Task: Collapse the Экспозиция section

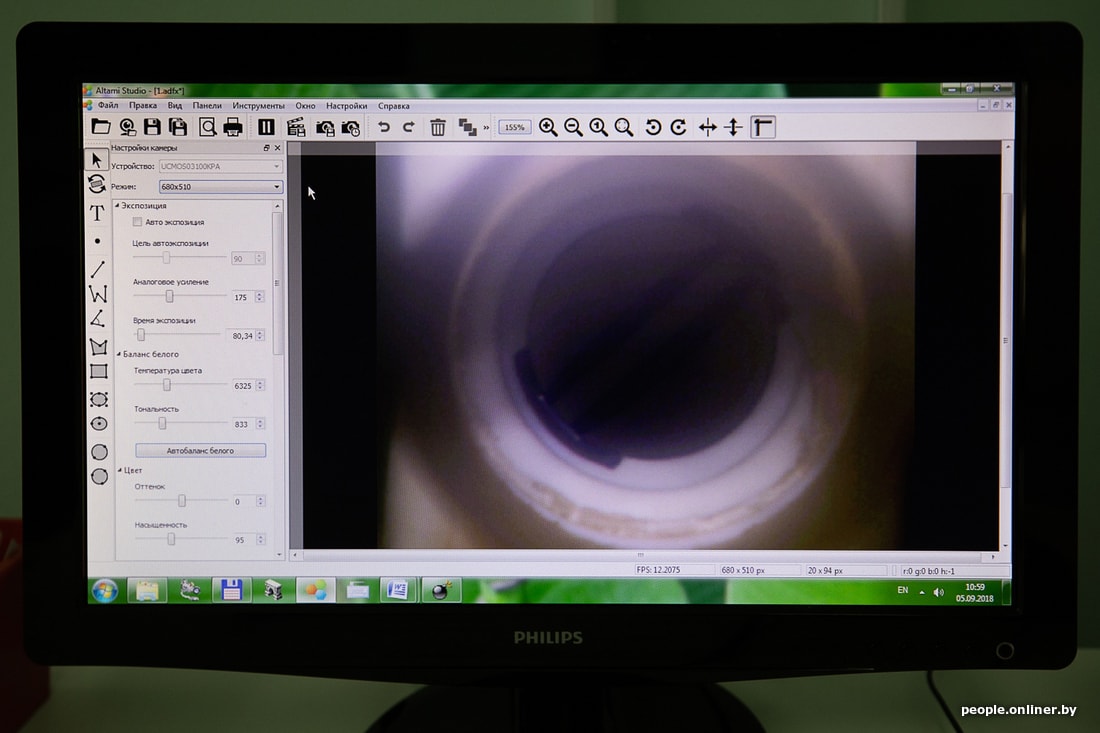Action: [x=118, y=206]
